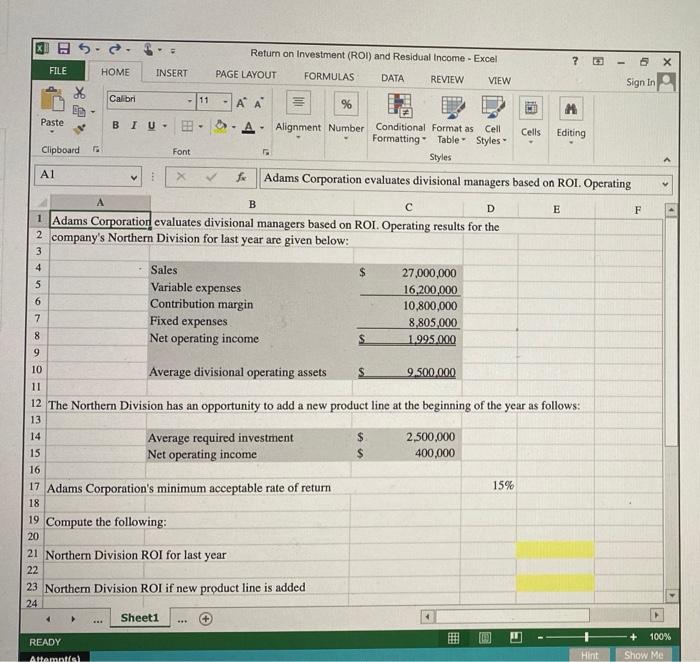Switch to the FORMULAS tab
The image size is (700, 662).
pos(329,76)
